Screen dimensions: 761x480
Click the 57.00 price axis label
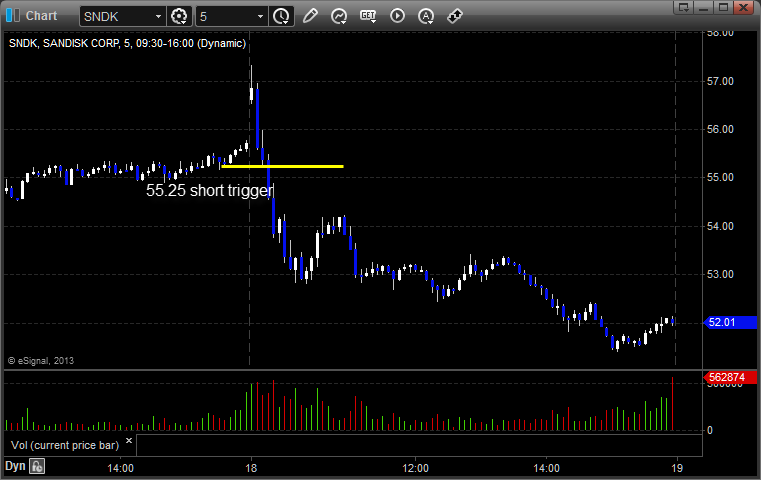pyautogui.click(x=720, y=81)
